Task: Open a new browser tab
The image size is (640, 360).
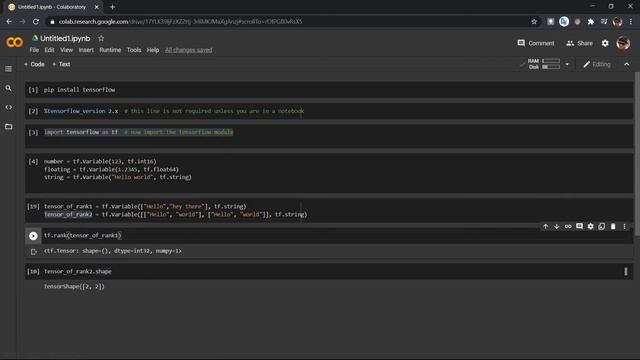Action: click(x=112, y=7)
